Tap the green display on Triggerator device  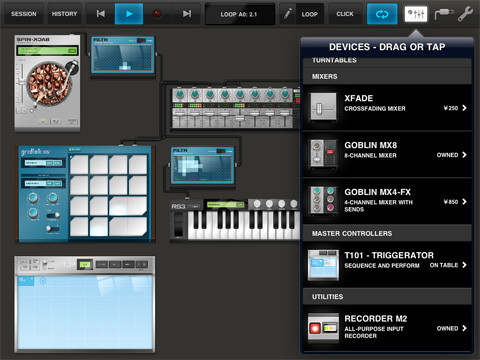click(85, 265)
